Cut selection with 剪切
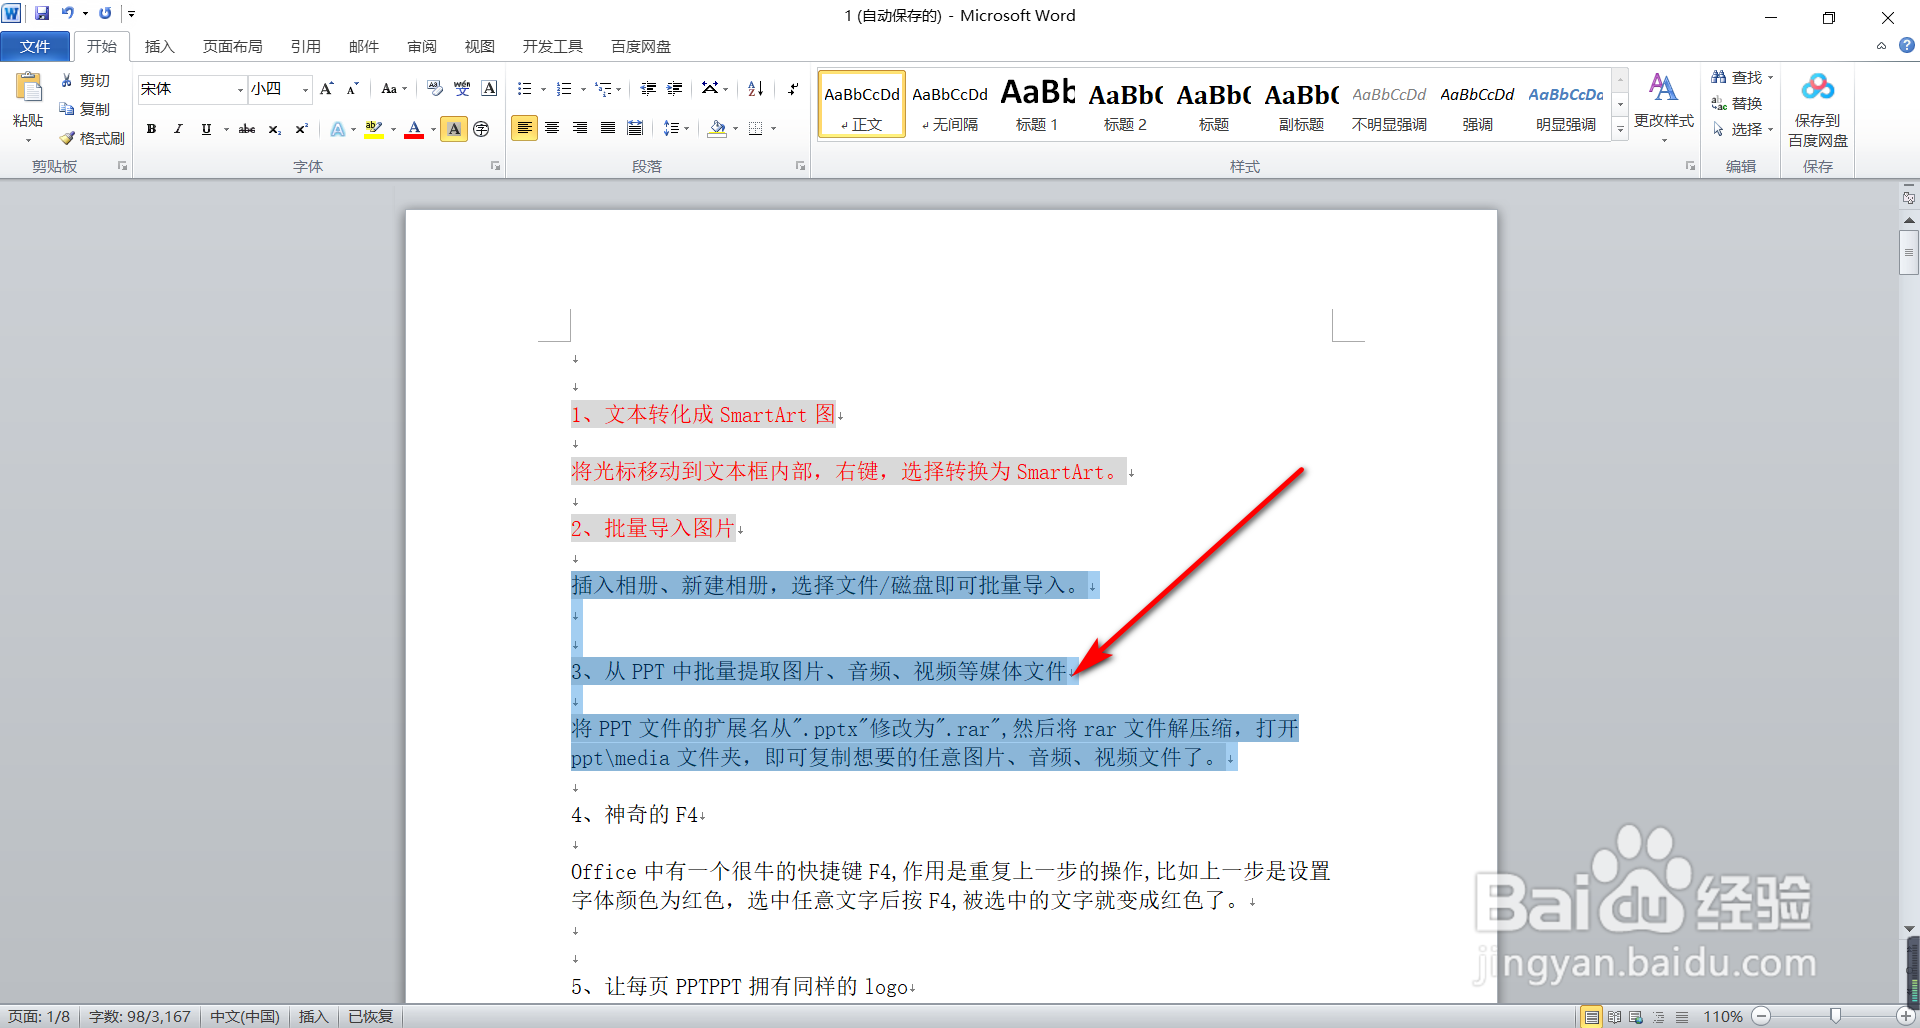The height and width of the screenshot is (1028, 1920). [85, 80]
